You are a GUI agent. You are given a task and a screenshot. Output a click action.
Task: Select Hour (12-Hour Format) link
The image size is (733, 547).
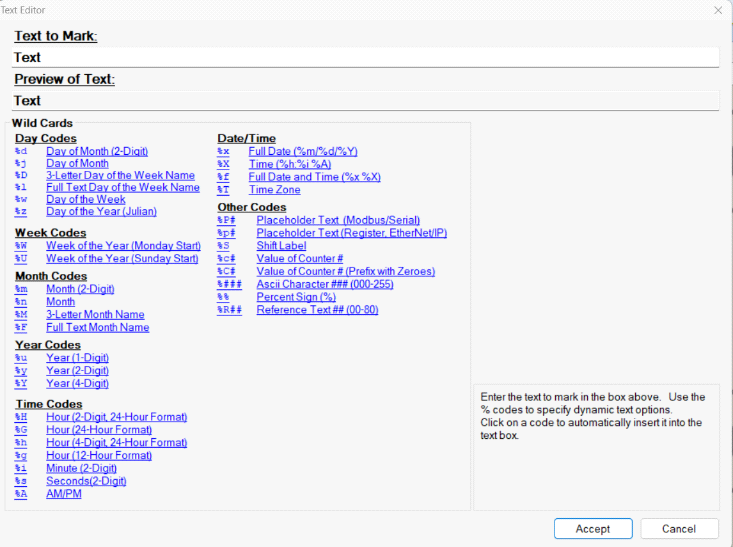coord(99,455)
